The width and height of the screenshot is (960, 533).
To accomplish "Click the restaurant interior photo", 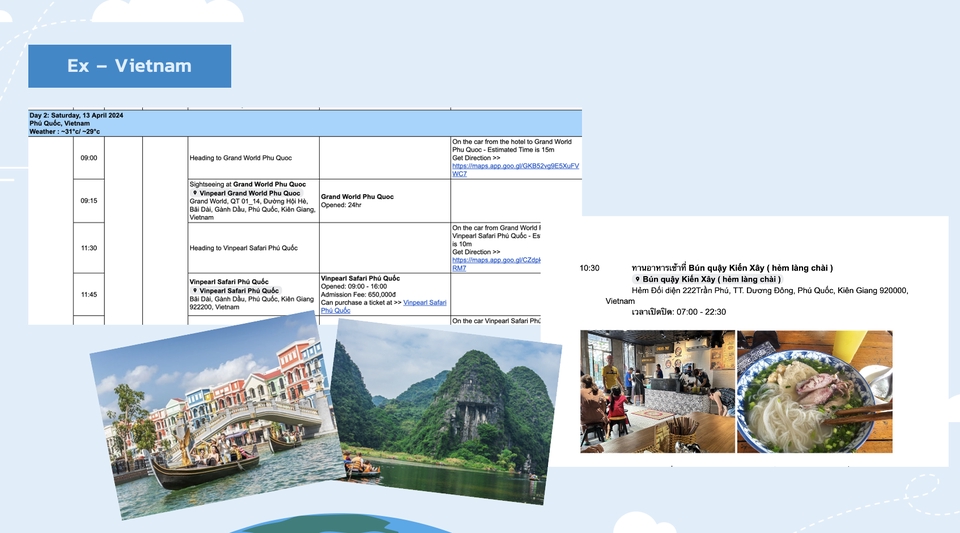I will pyautogui.click(x=658, y=392).
